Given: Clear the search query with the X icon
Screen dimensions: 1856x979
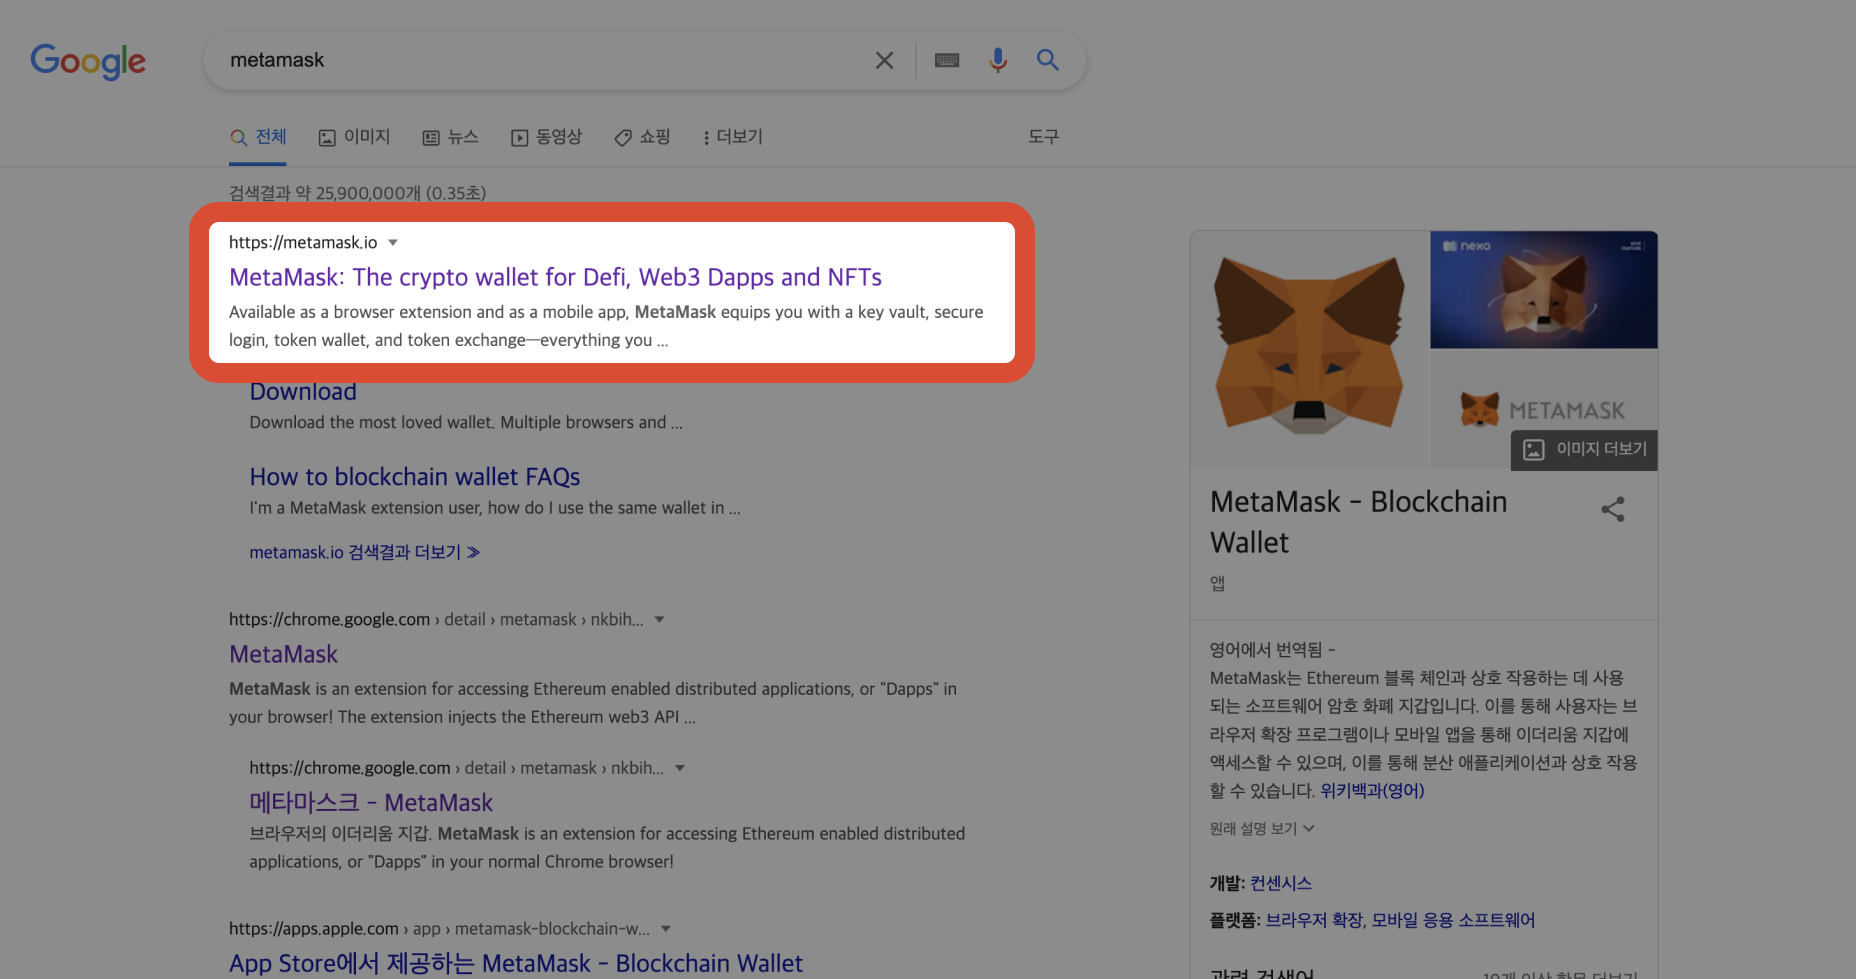Looking at the screenshot, I should [x=884, y=60].
